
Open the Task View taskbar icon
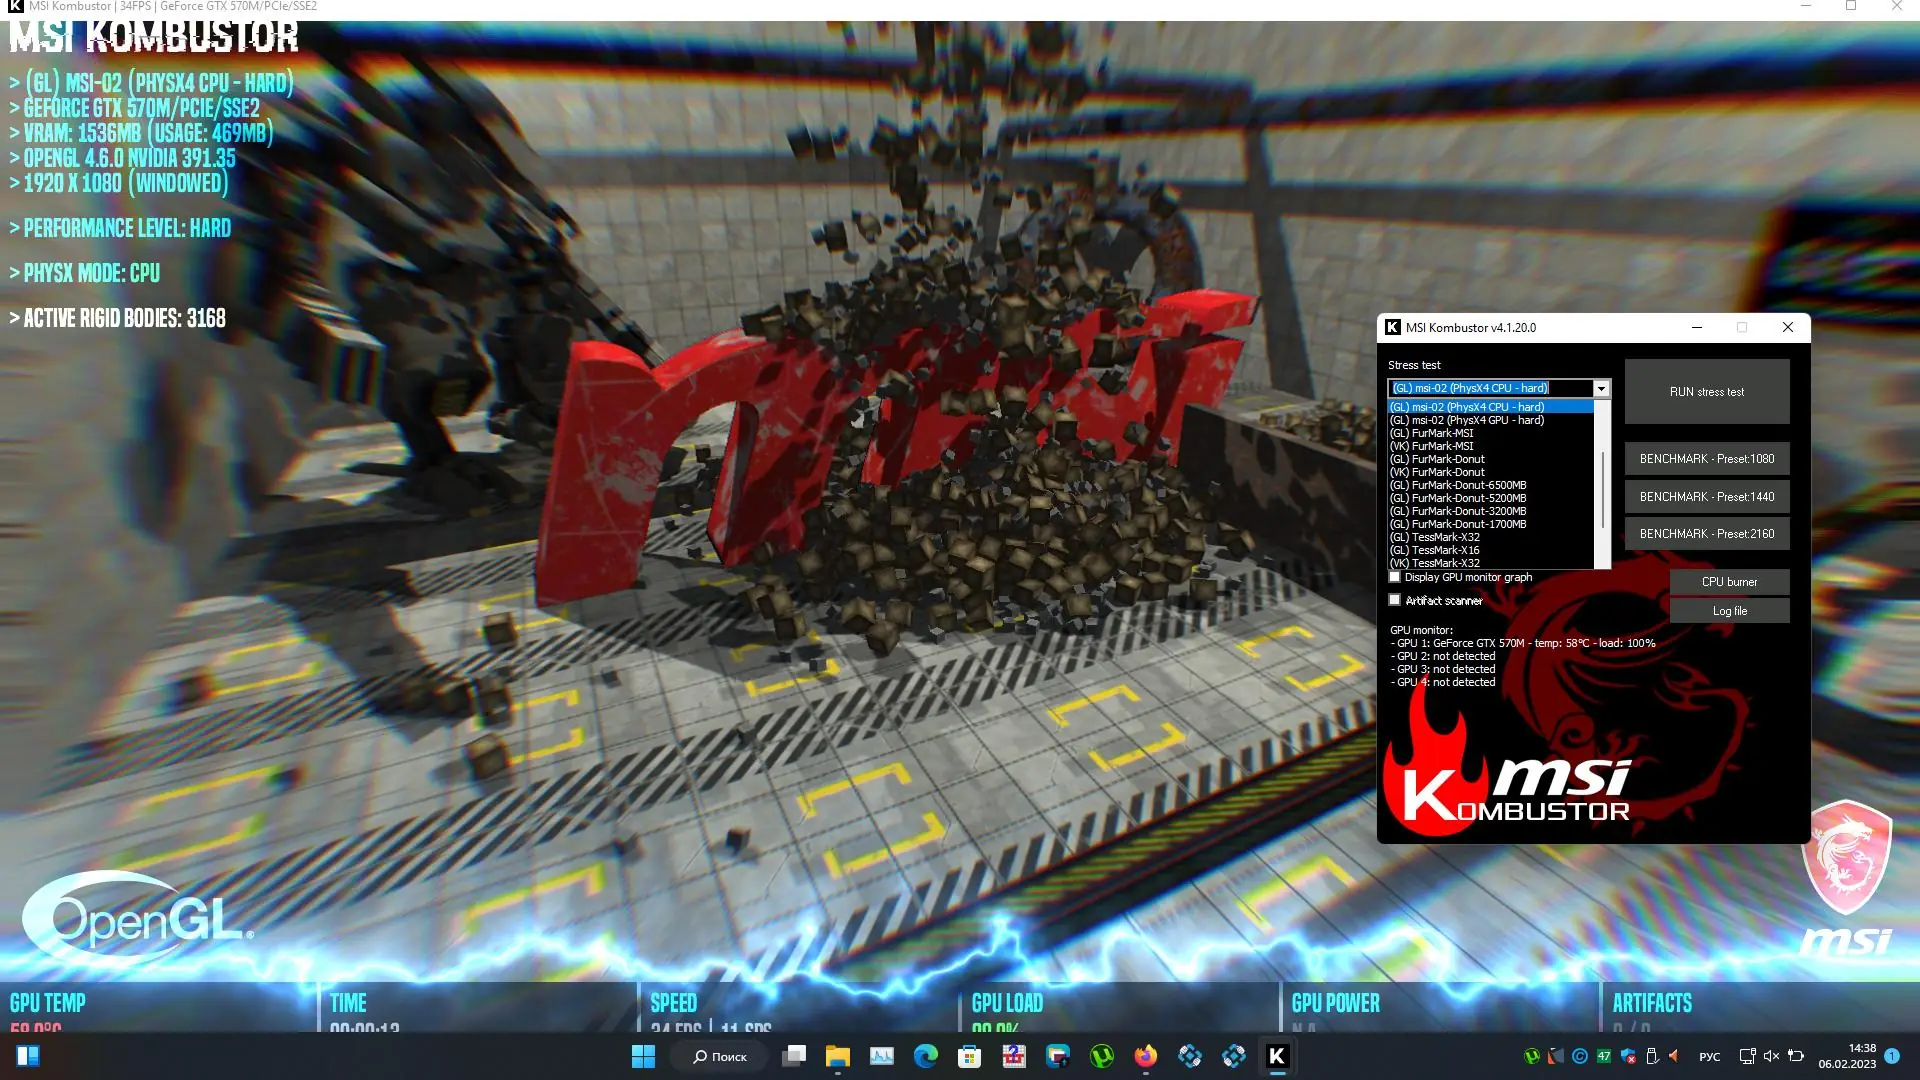tap(794, 1056)
